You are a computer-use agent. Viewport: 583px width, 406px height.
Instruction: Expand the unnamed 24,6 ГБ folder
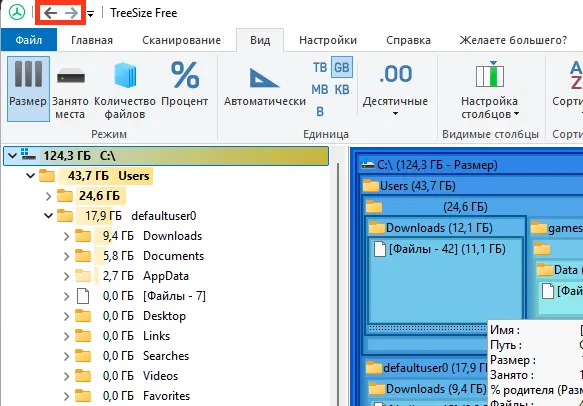[48, 196]
